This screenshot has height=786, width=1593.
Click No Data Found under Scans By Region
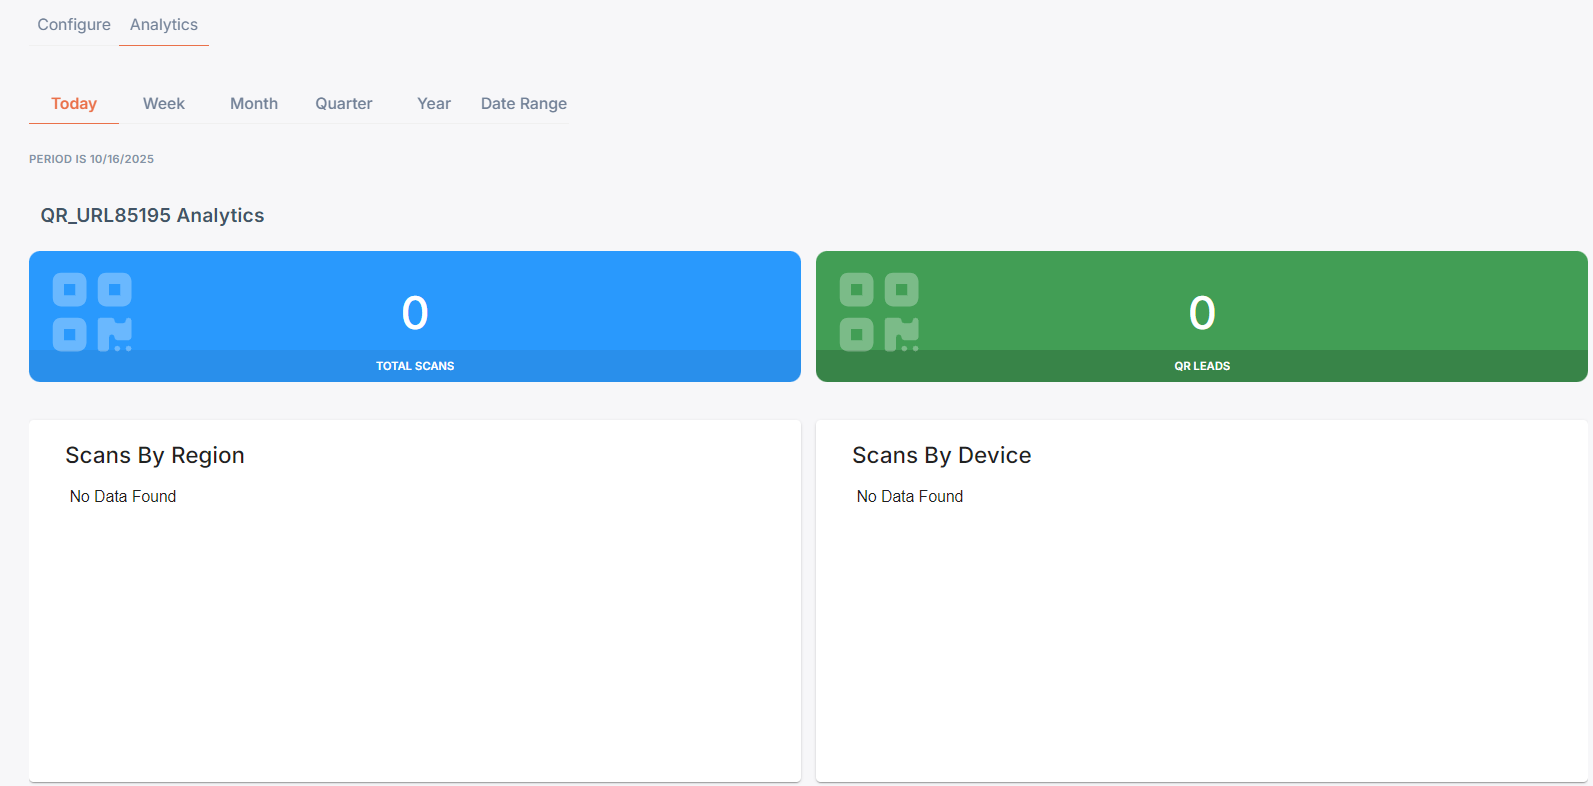pyautogui.click(x=123, y=496)
